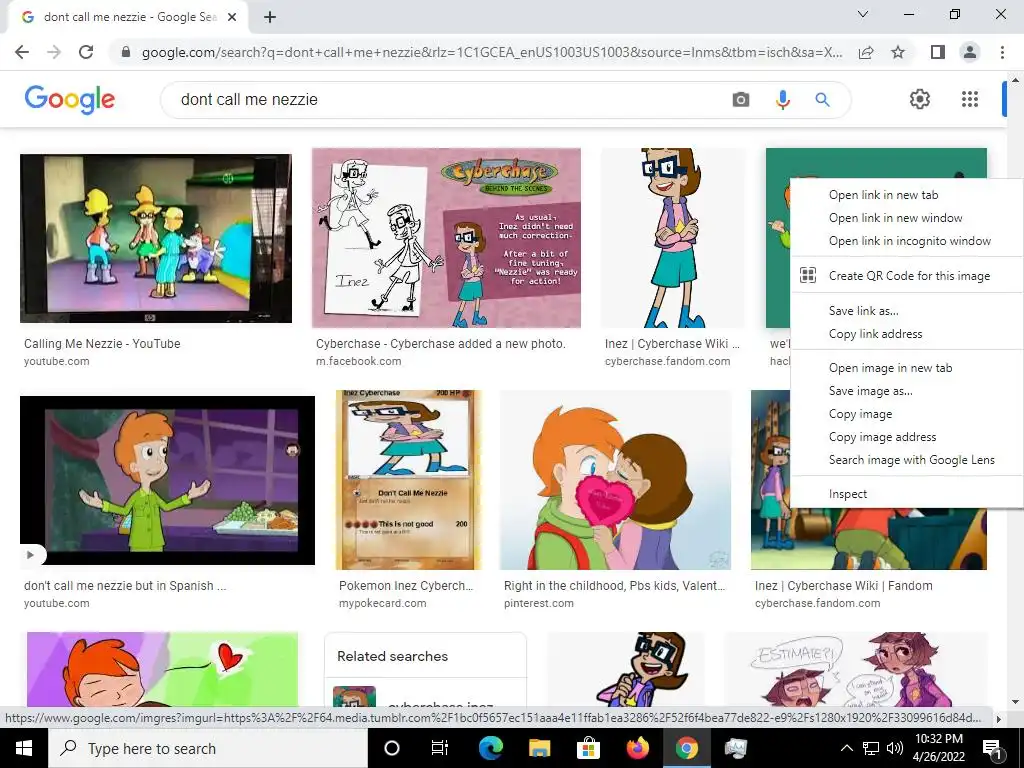
Task: Open 'don't call me nezzie but in Spanish' video thumbnail
Action: click(167, 480)
